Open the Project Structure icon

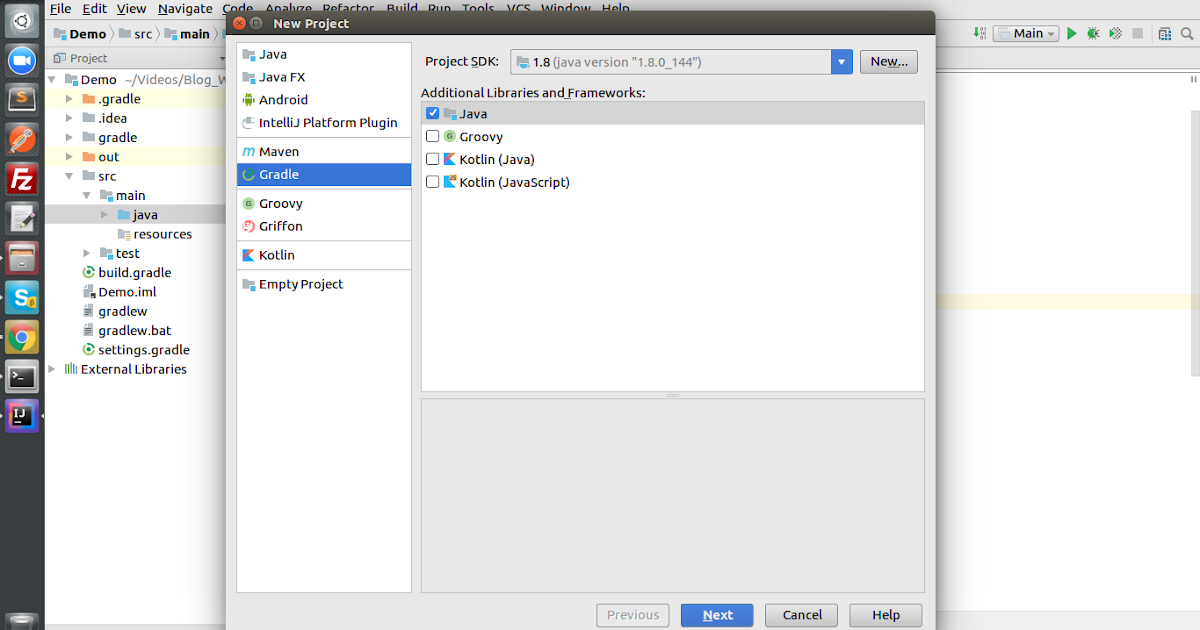pos(1166,33)
